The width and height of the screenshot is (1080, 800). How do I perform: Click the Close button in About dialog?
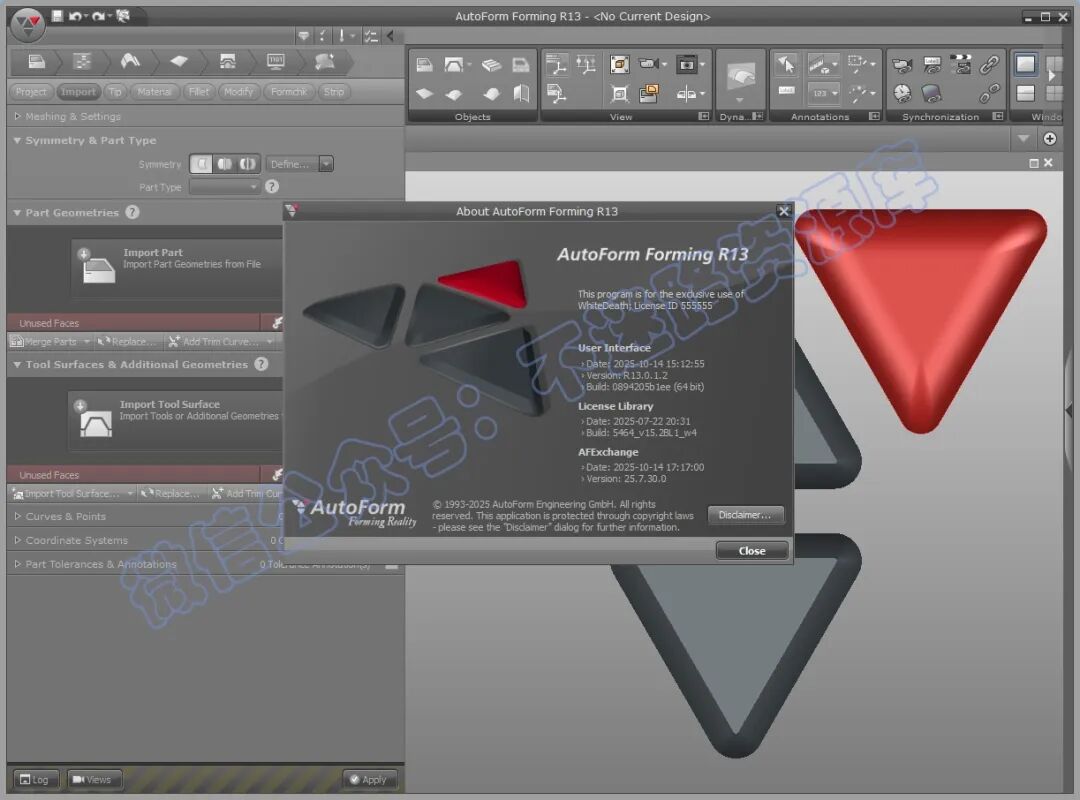pyautogui.click(x=751, y=551)
